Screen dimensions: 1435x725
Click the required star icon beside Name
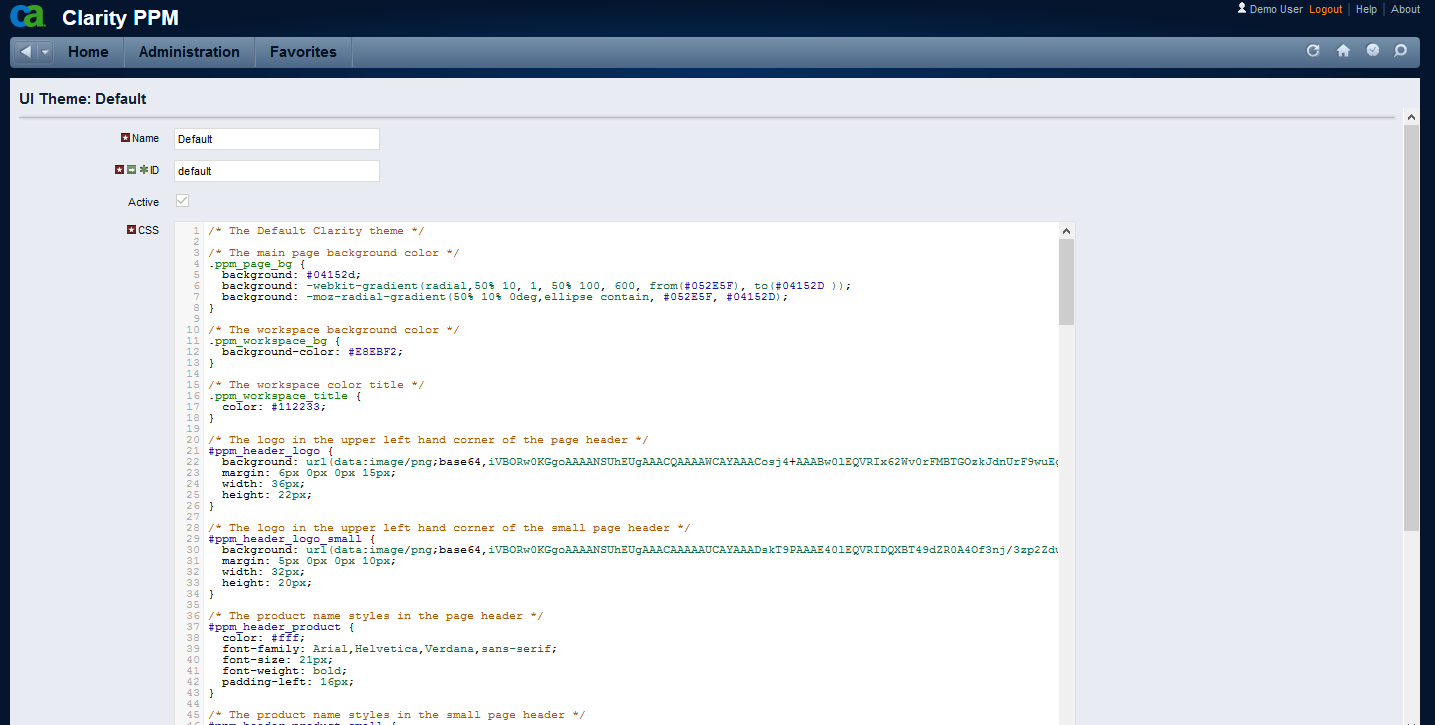(126, 138)
